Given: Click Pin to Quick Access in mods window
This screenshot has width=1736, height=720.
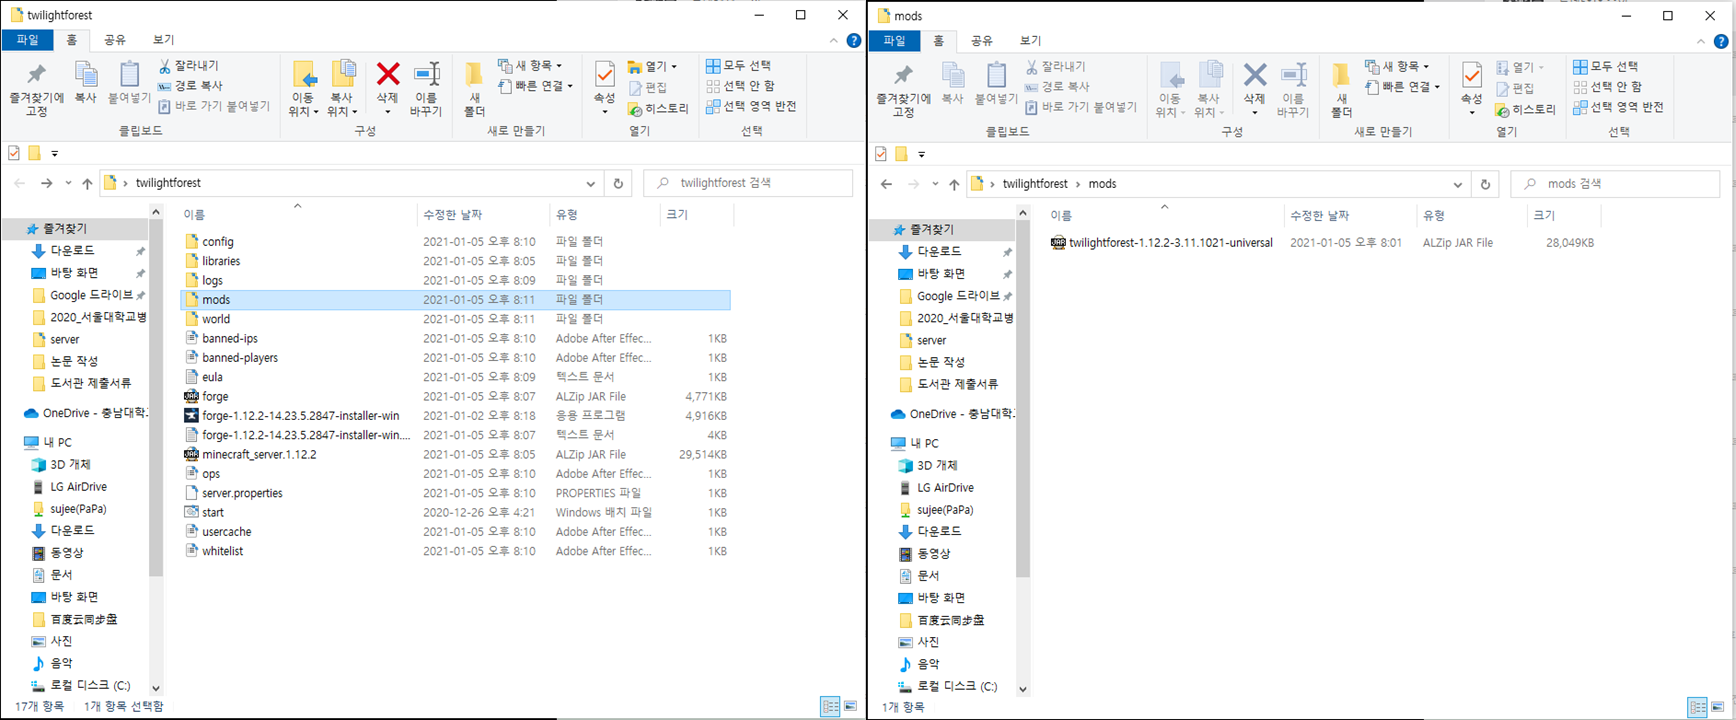Looking at the screenshot, I should click(903, 90).
